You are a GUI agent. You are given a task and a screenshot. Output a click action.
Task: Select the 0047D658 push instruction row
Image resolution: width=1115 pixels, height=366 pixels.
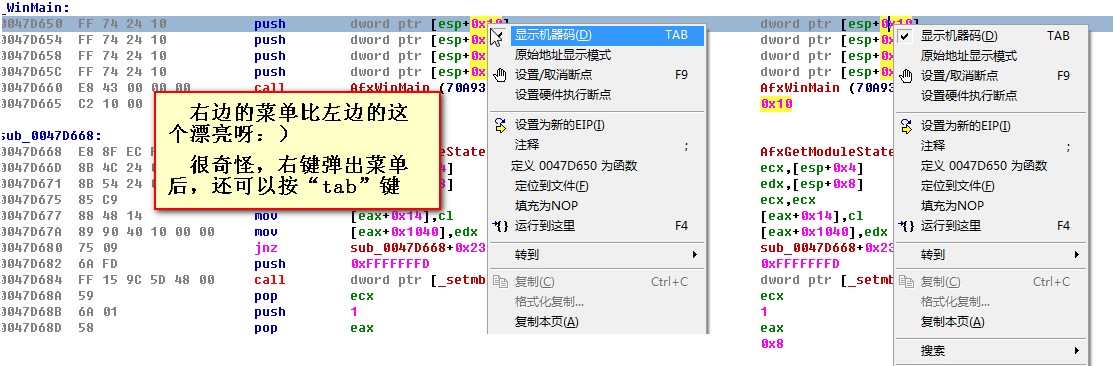tap(245, 55)
